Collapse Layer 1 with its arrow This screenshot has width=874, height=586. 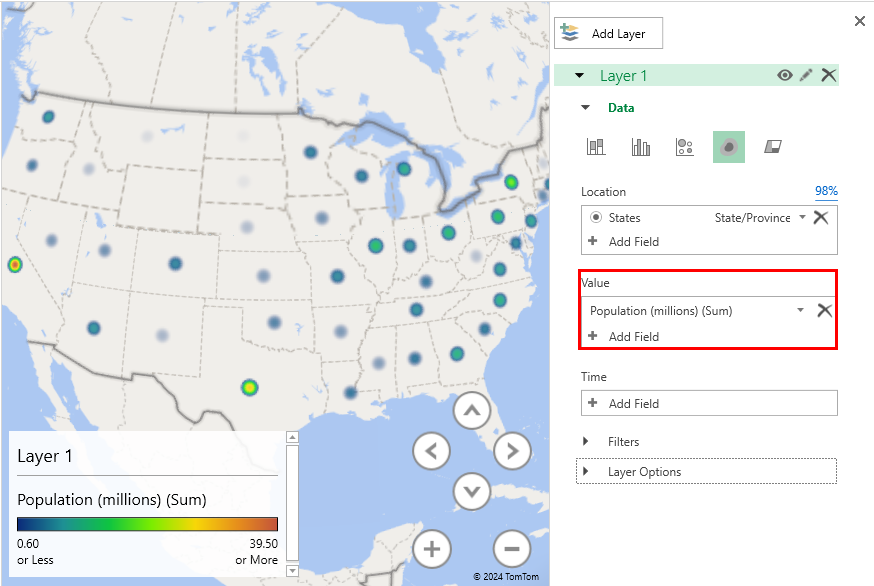pos(580,75)
